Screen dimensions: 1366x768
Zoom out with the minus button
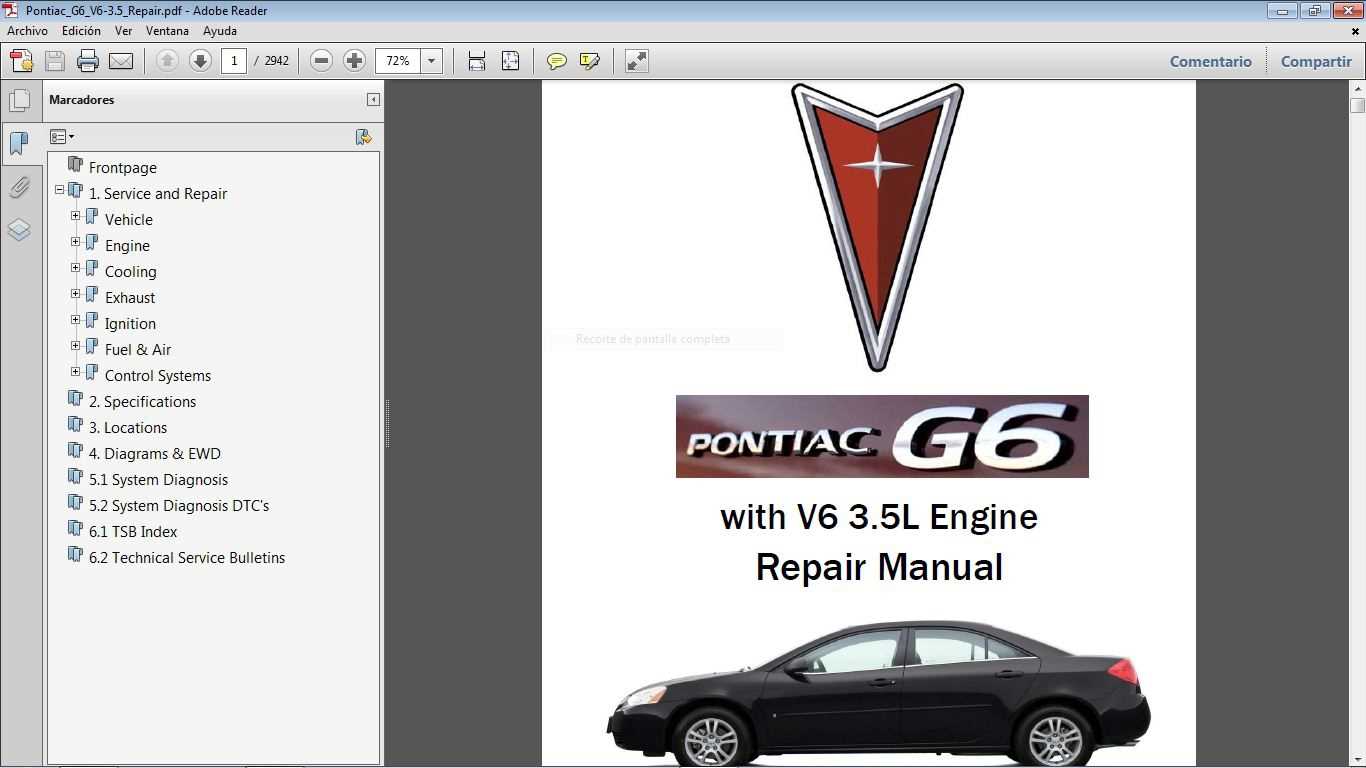tap(321, 61)
